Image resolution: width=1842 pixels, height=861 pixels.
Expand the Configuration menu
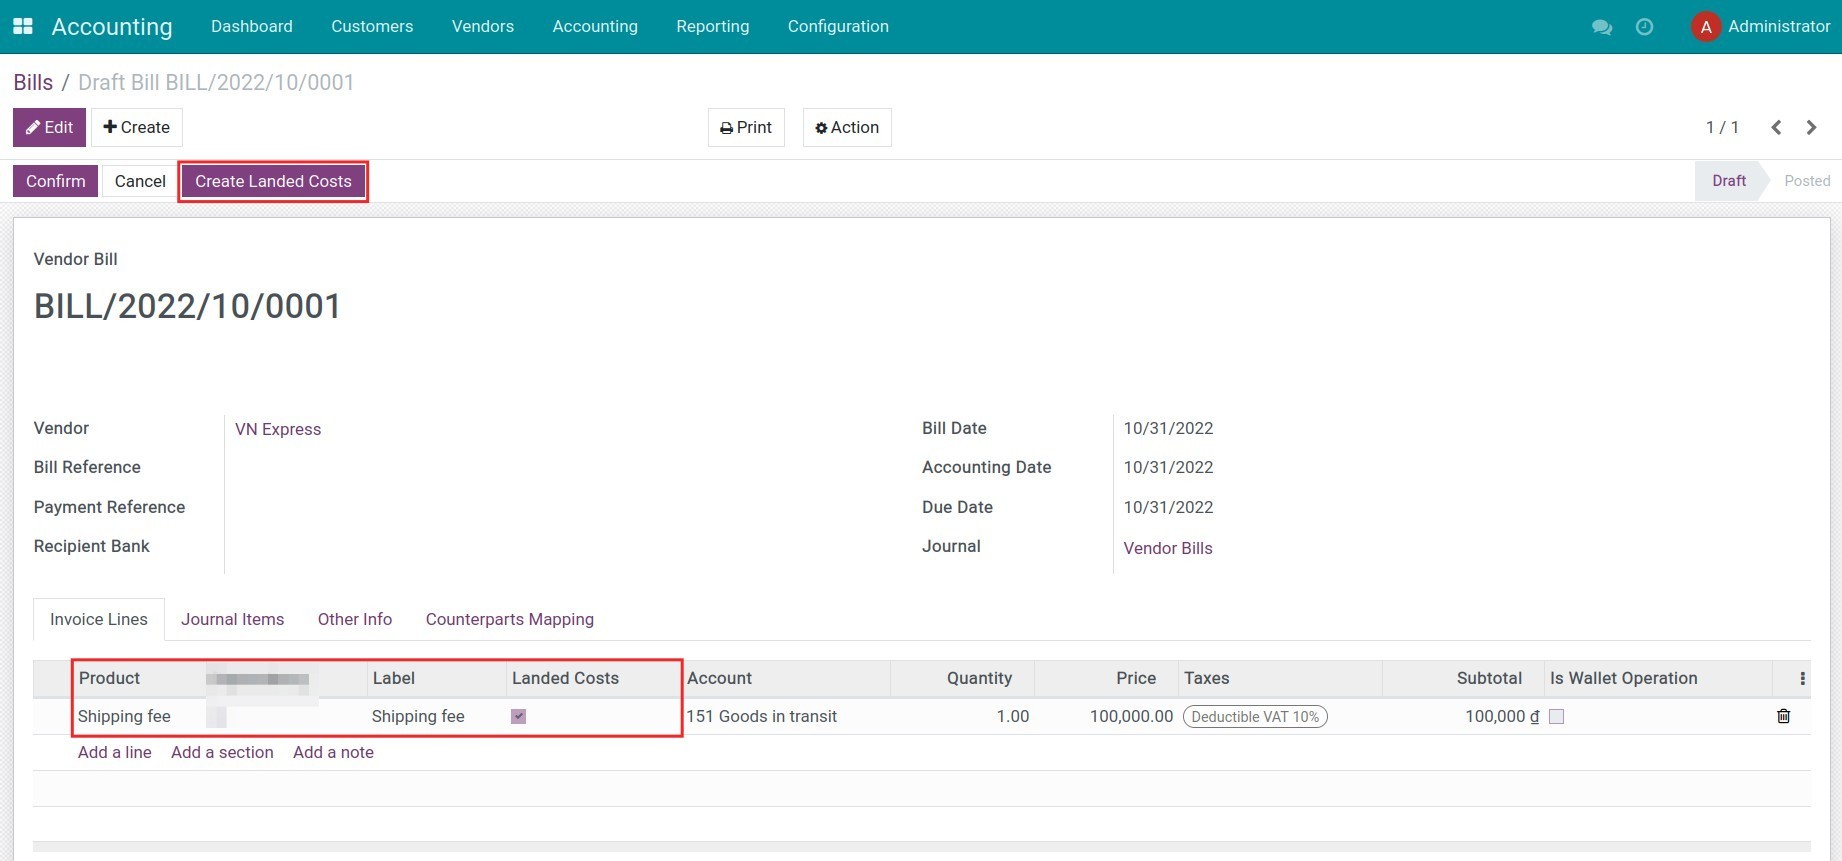coord(837,27)
